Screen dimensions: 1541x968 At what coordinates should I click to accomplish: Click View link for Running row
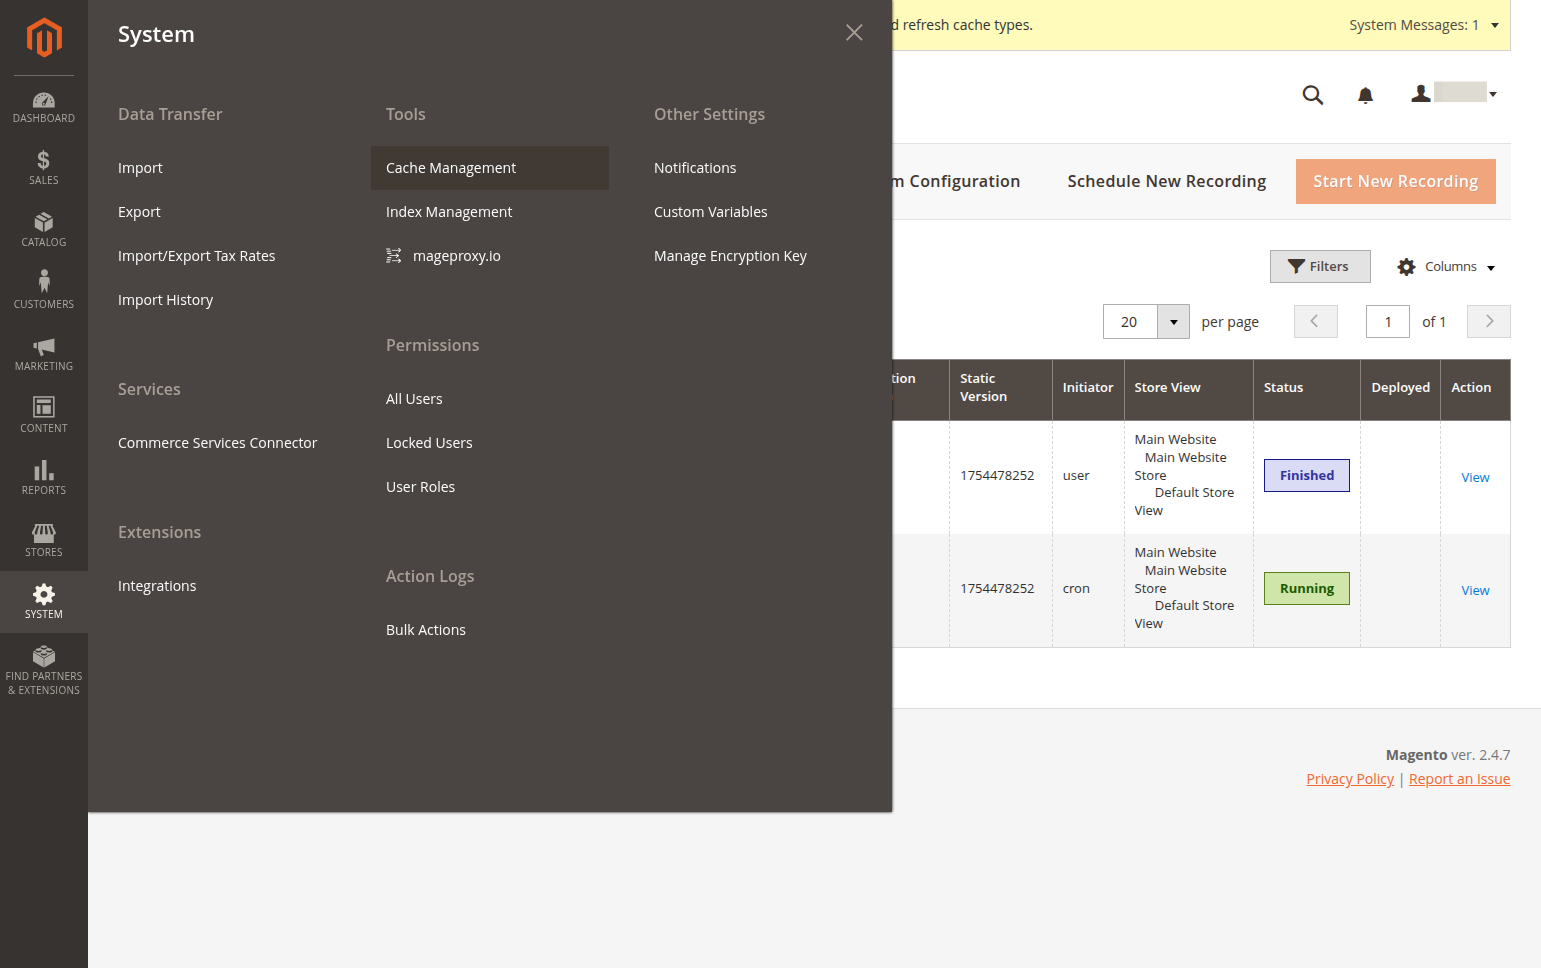[x=1475, y=590]
